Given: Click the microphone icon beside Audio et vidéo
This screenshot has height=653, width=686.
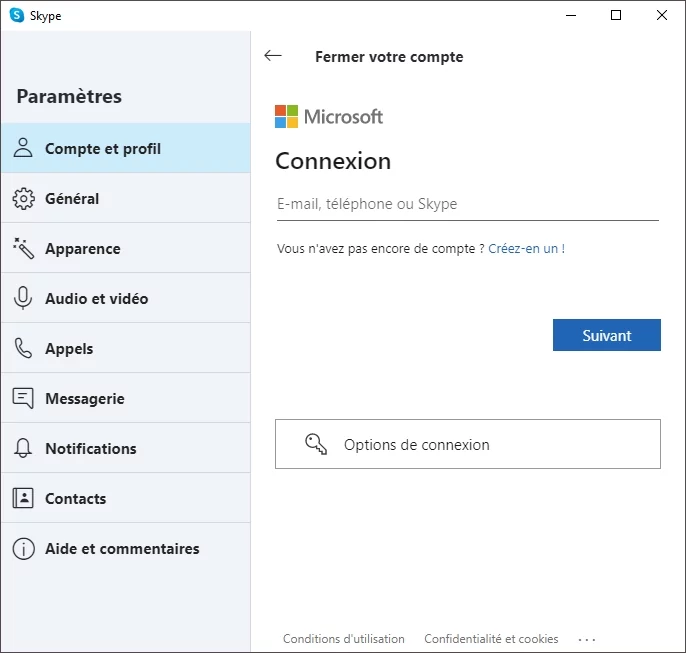Looking at the screenshot, I should point(23,298).
